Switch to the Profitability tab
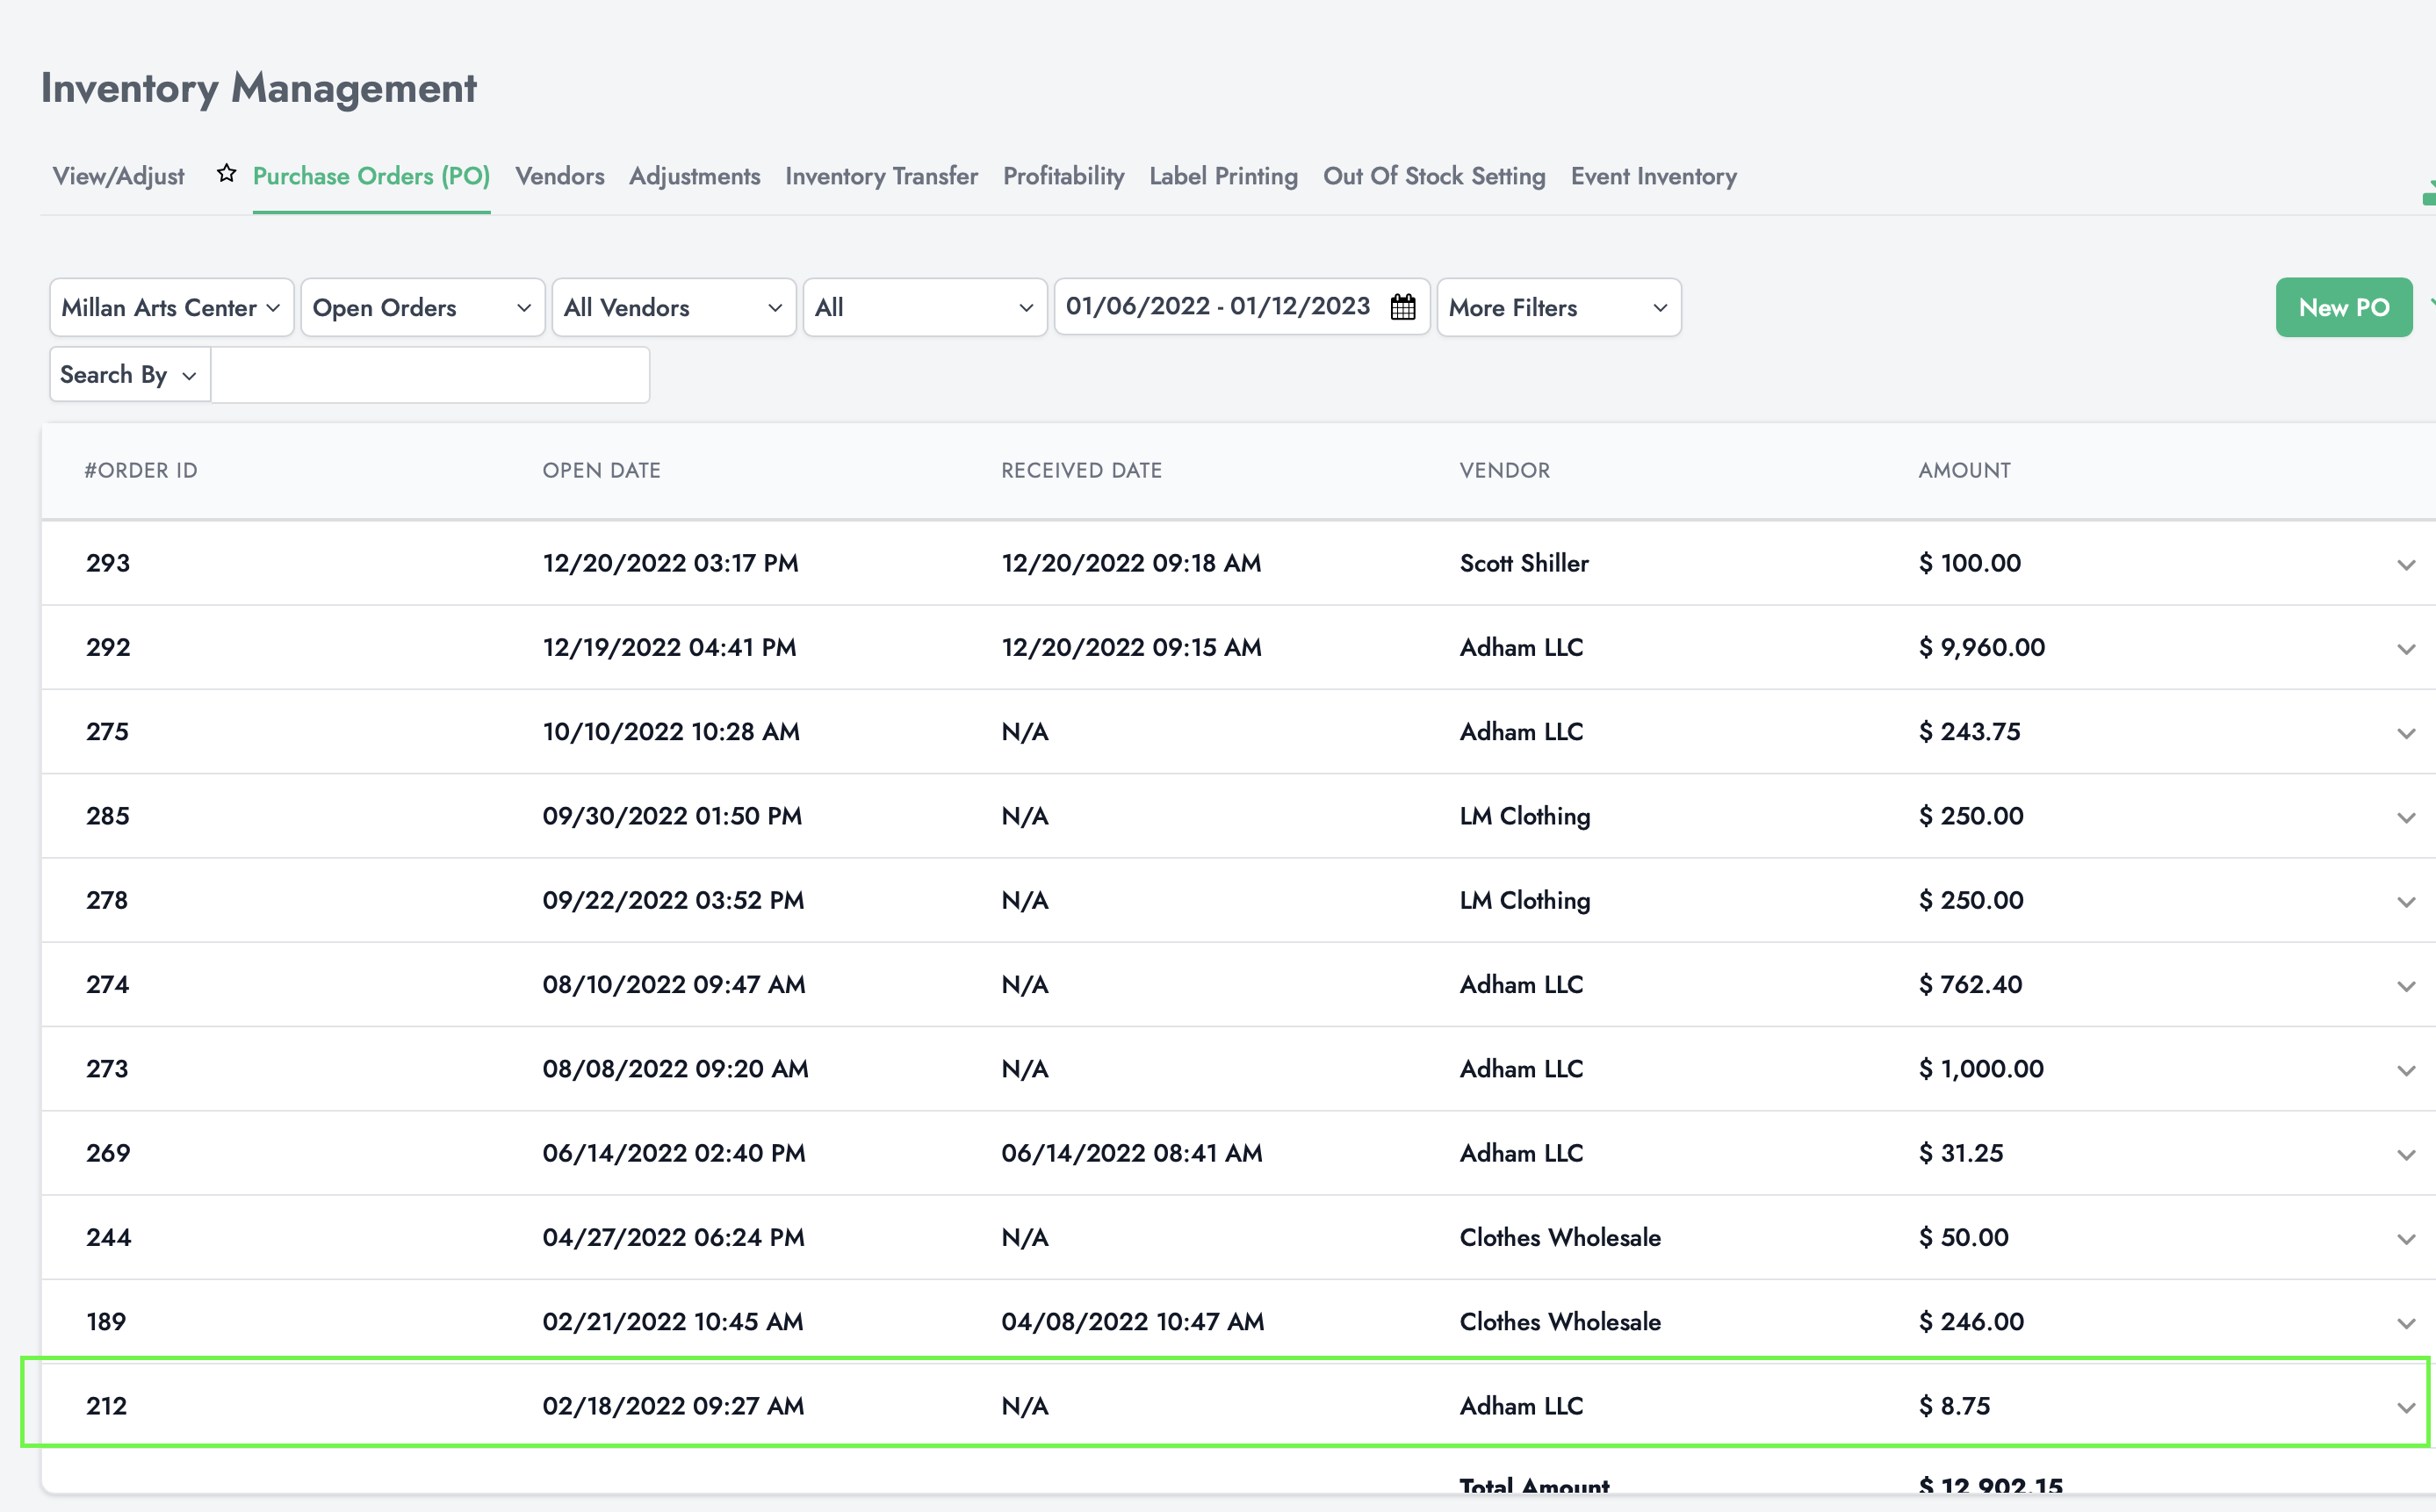Viewport: 2436px width, 1512px height. (1063, 174)
